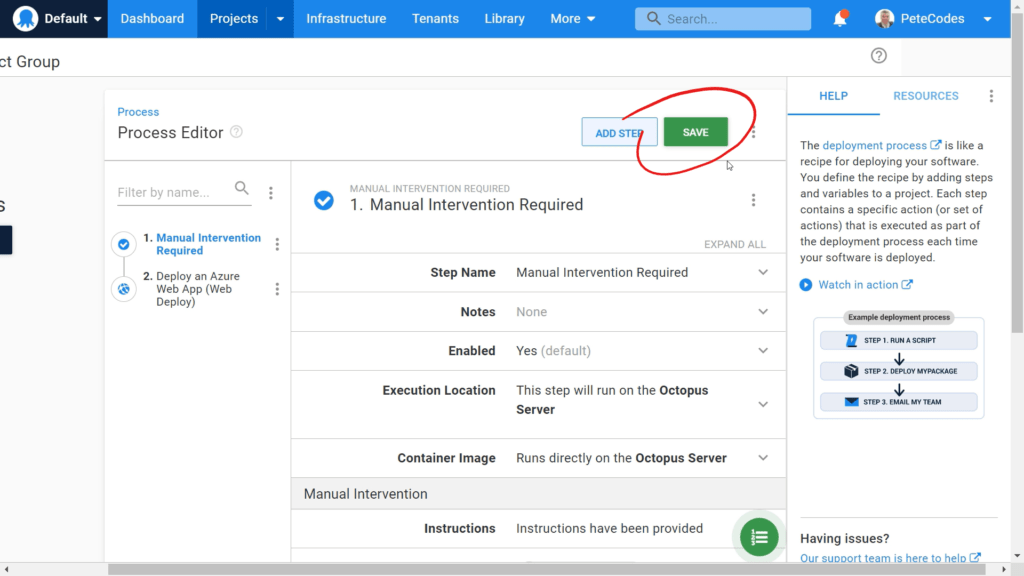1024x576 pixels.
Task: Open the overflow menu for step 1 in sidebar
Action: pos(277,244)
